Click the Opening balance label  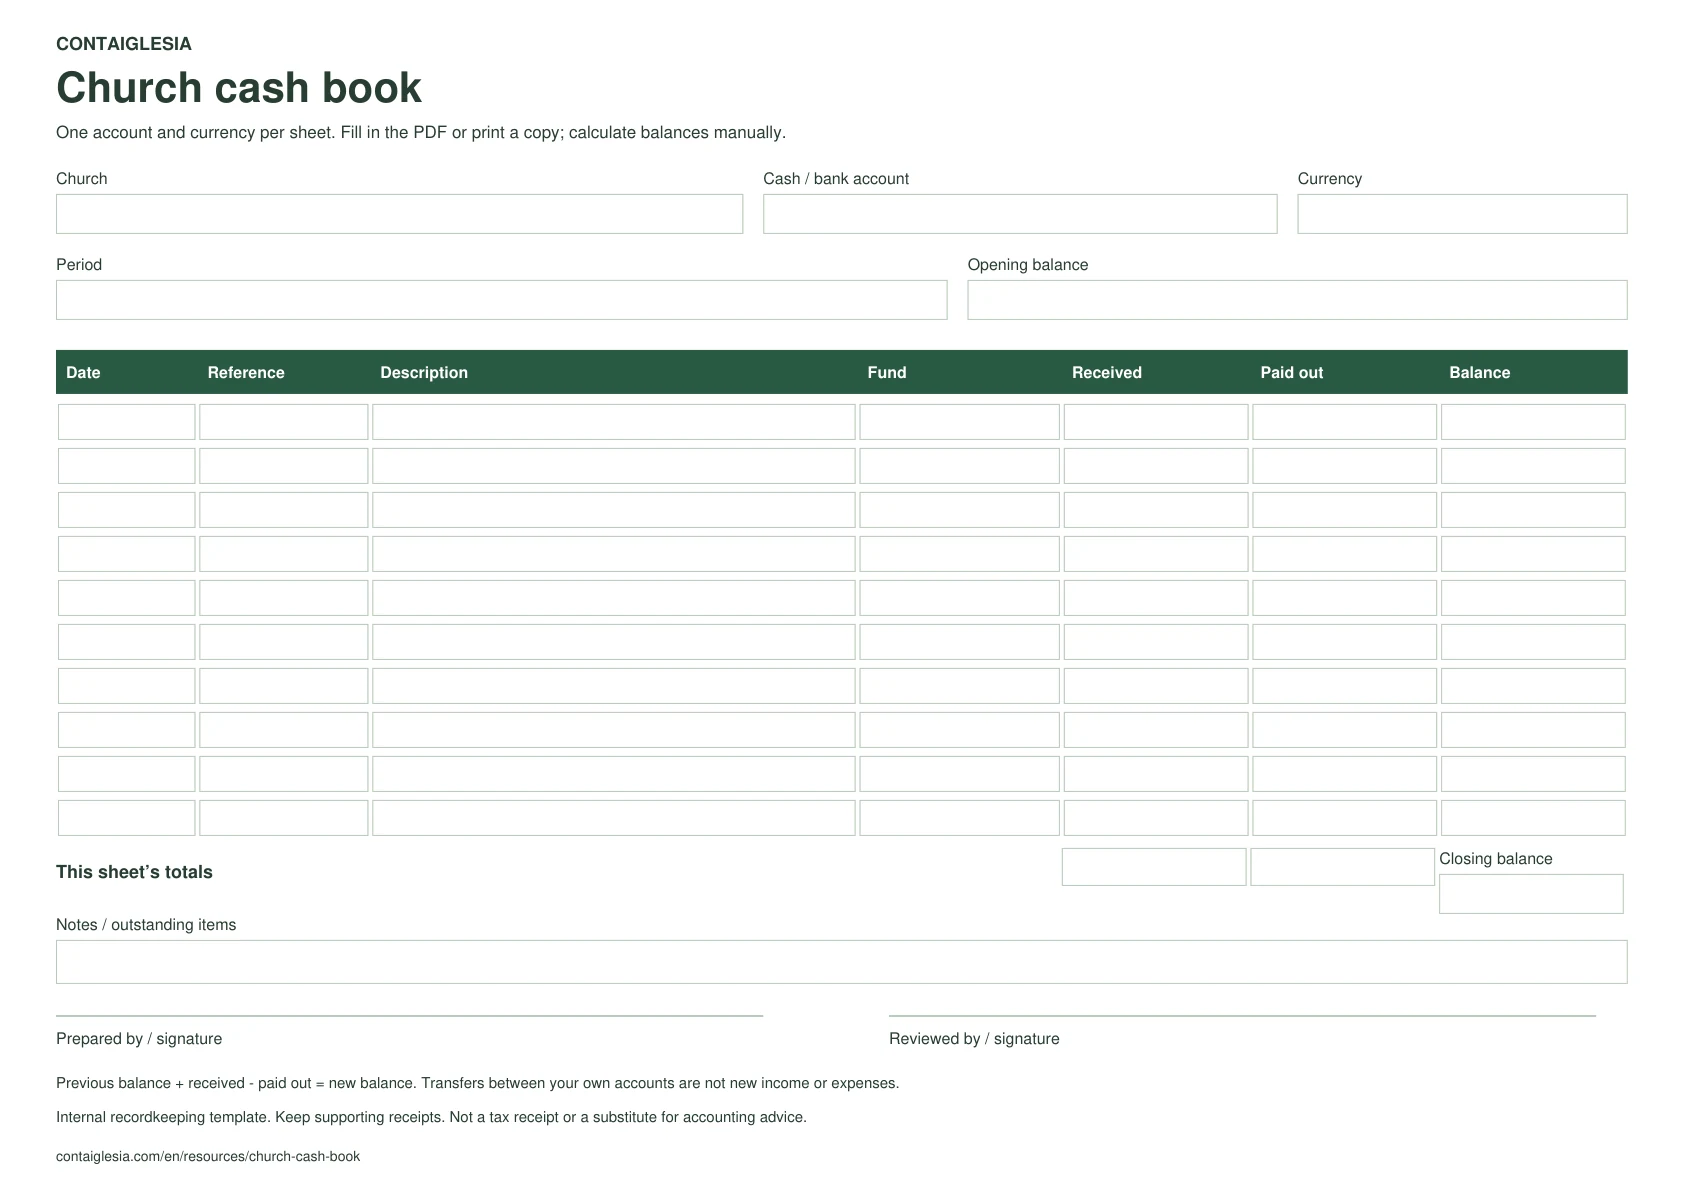click(x=1028, y=265)
